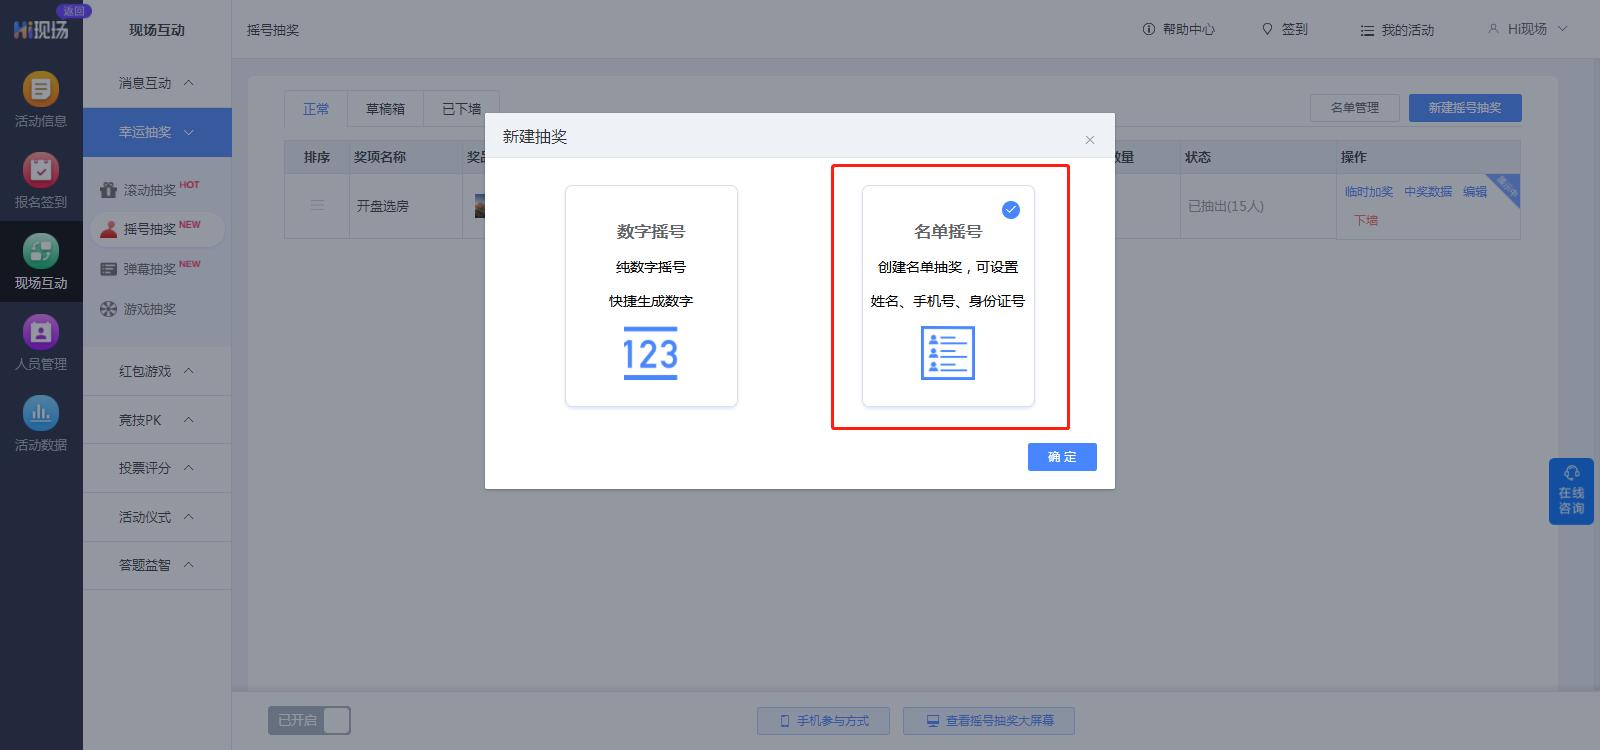Open the 活动信息 sidebar icon
Viewport: 1600px width, 750px height.
point(41,100)
